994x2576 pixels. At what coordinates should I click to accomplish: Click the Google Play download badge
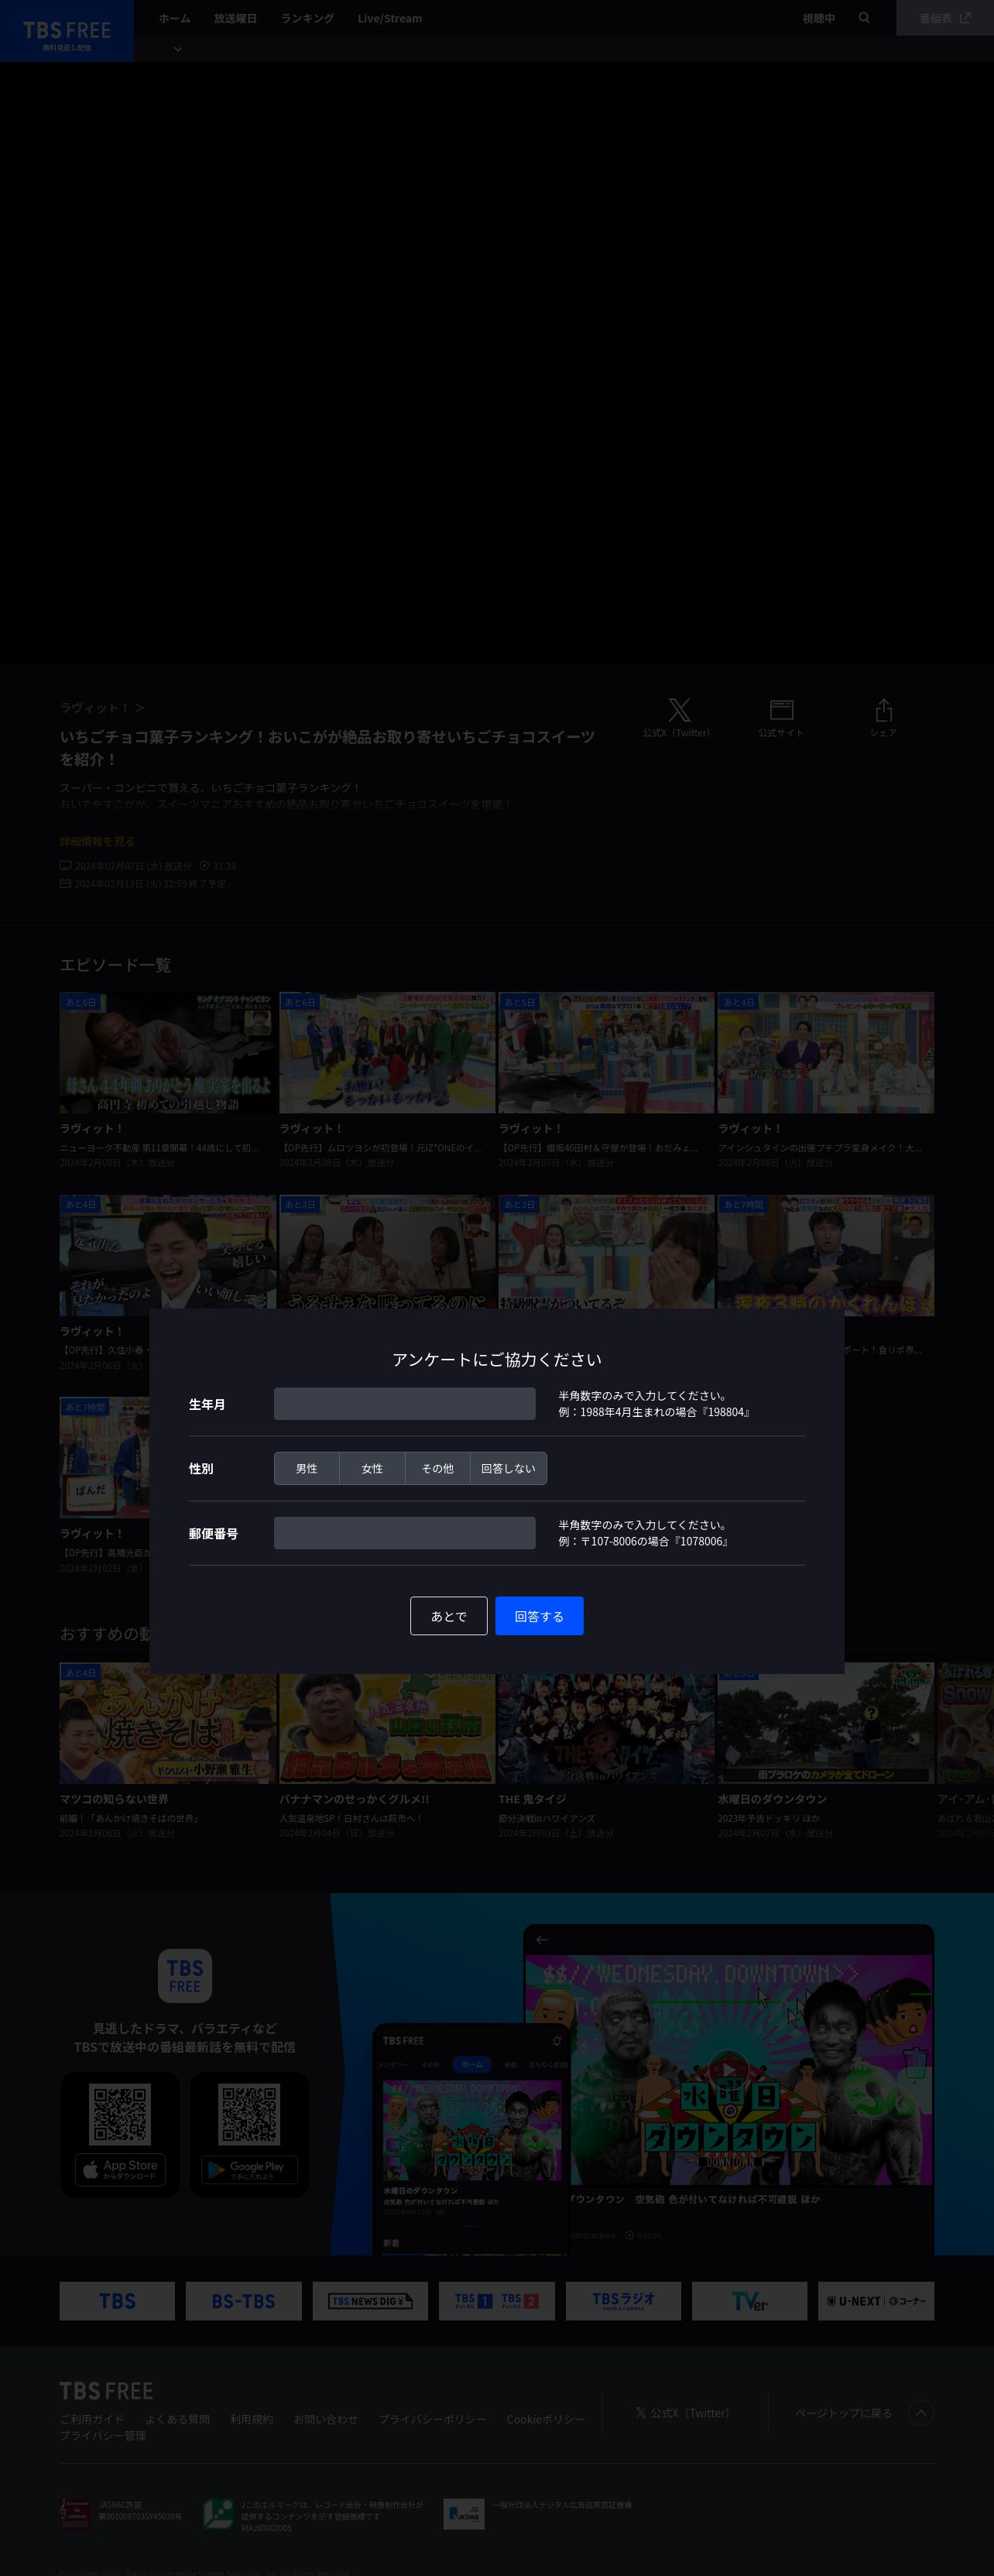(249, 2169)
